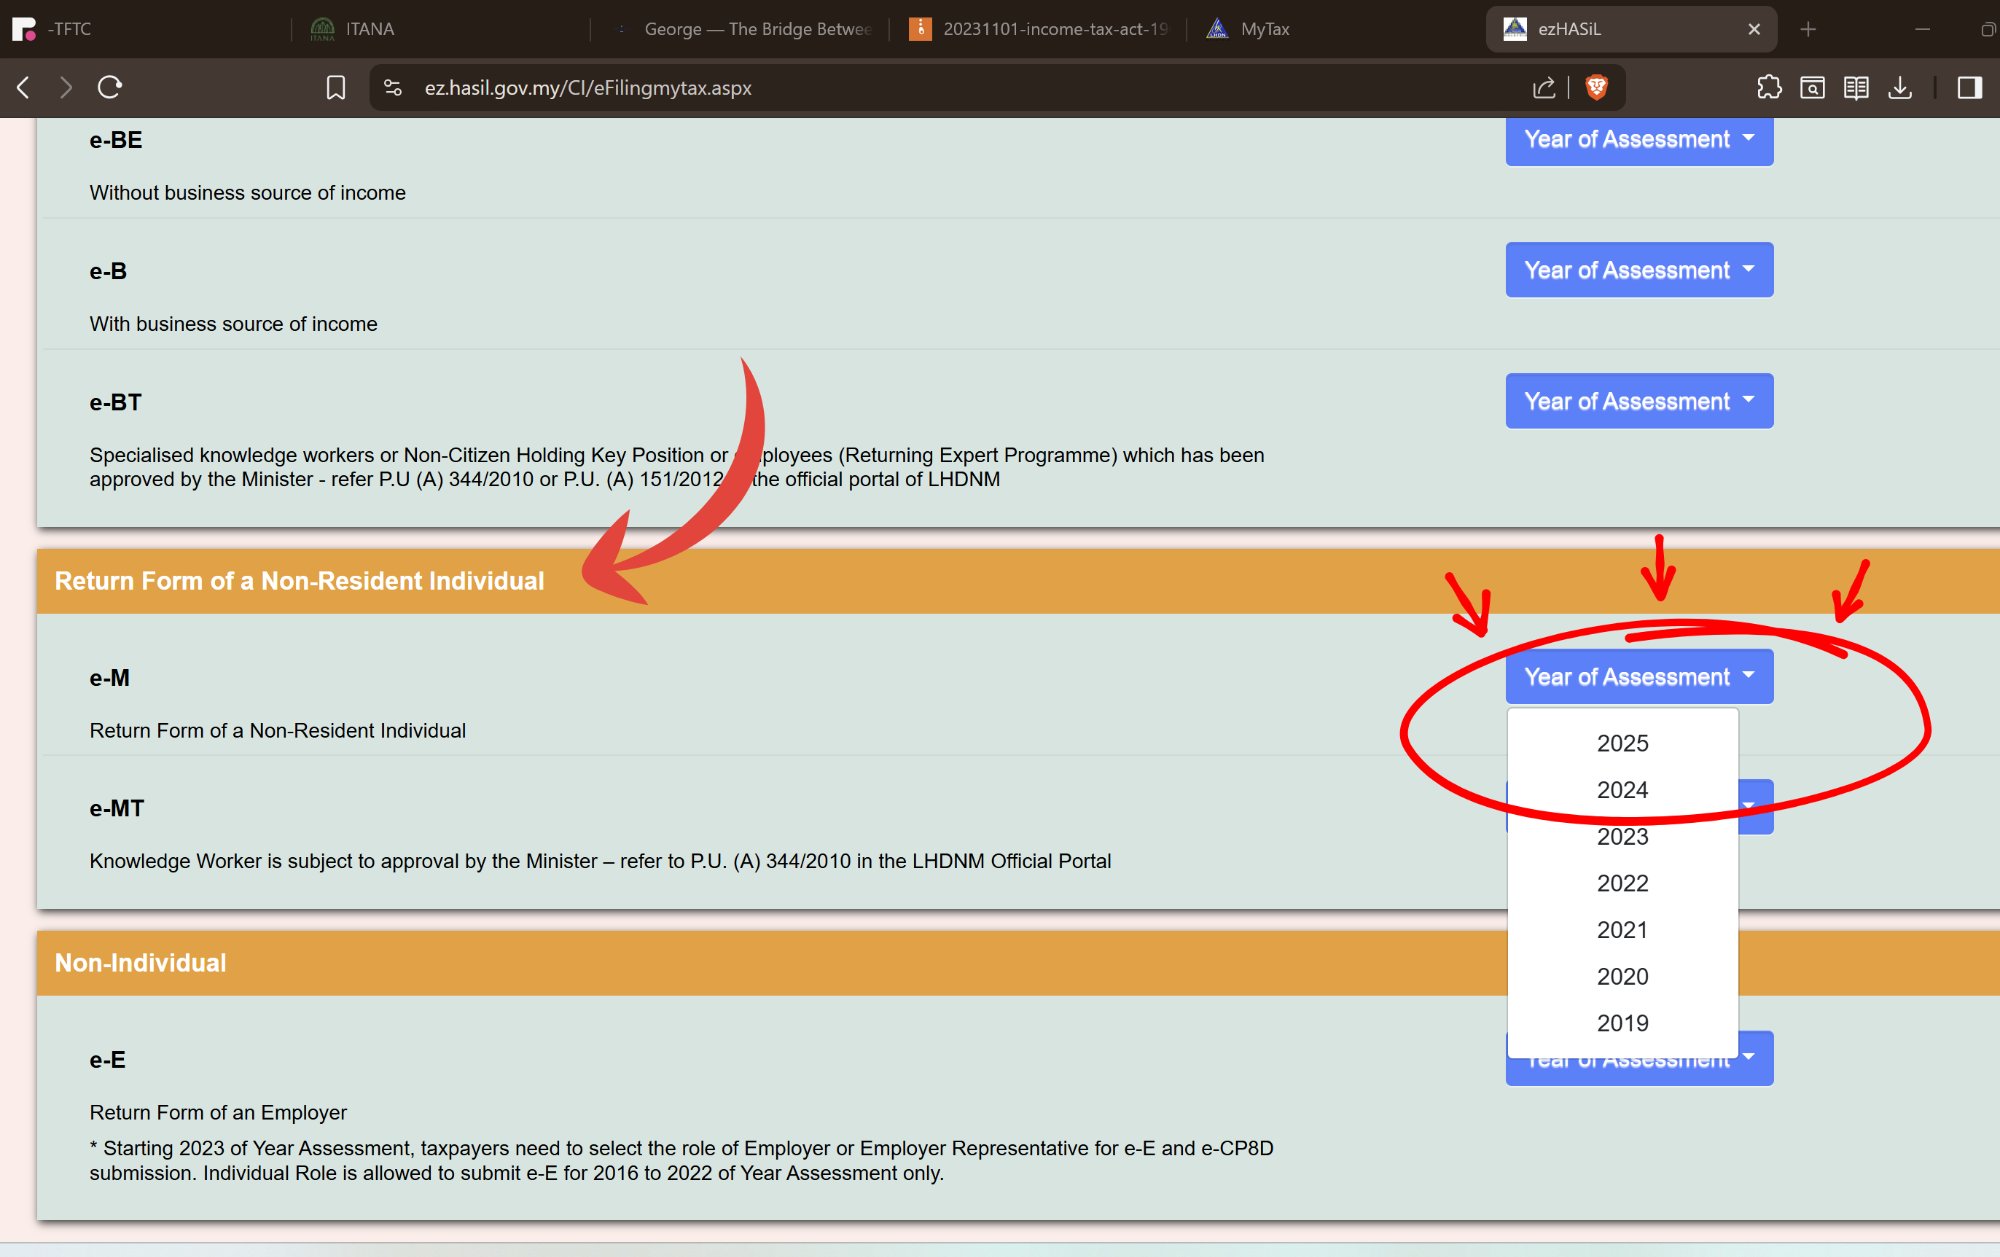Open the extensions puzzle icon
The image size is (2000, 1257).
[1769, 88]
